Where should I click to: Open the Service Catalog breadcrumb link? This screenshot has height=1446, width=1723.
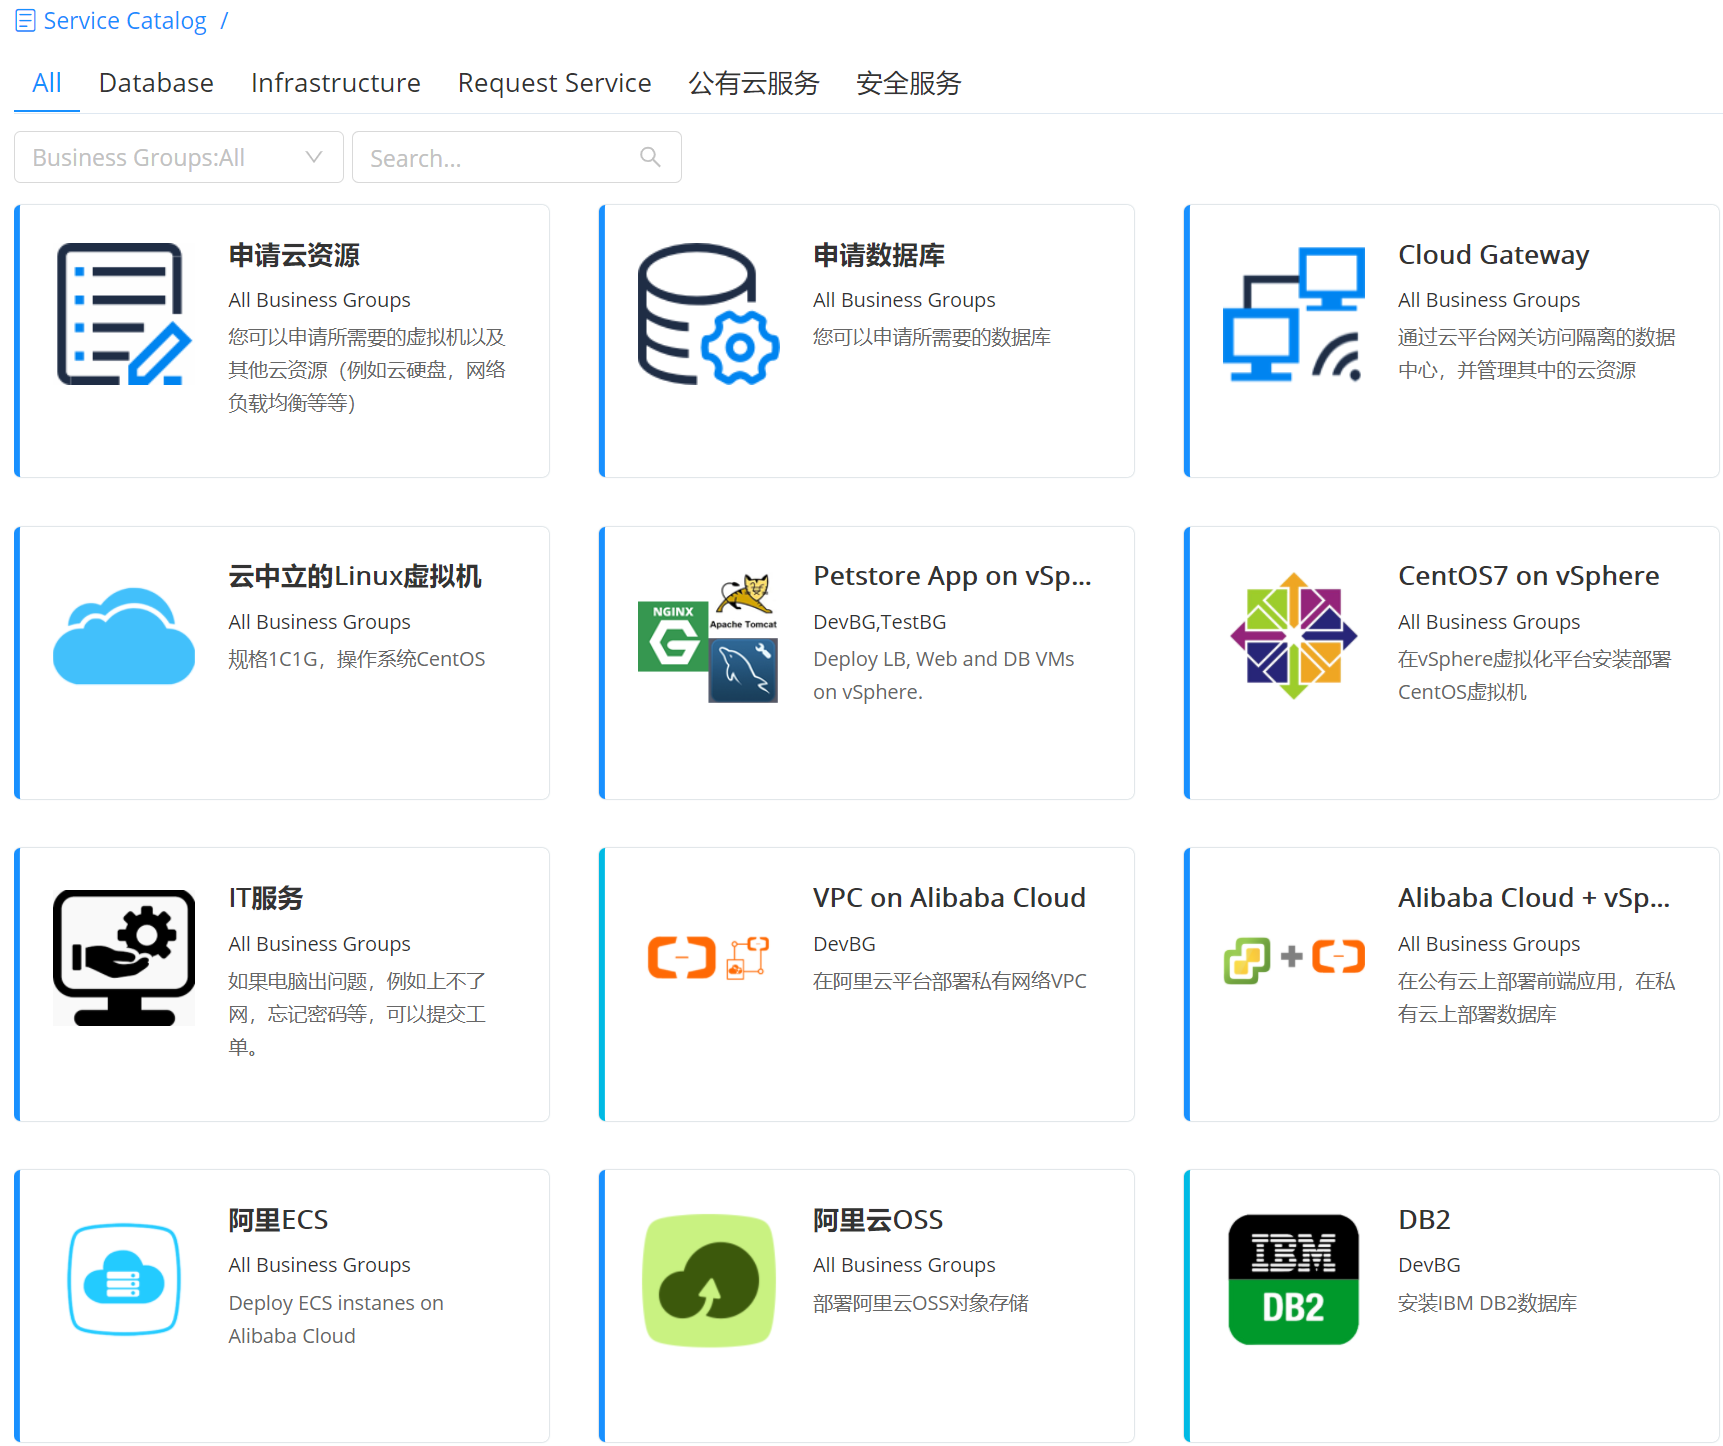click(124, 20)
